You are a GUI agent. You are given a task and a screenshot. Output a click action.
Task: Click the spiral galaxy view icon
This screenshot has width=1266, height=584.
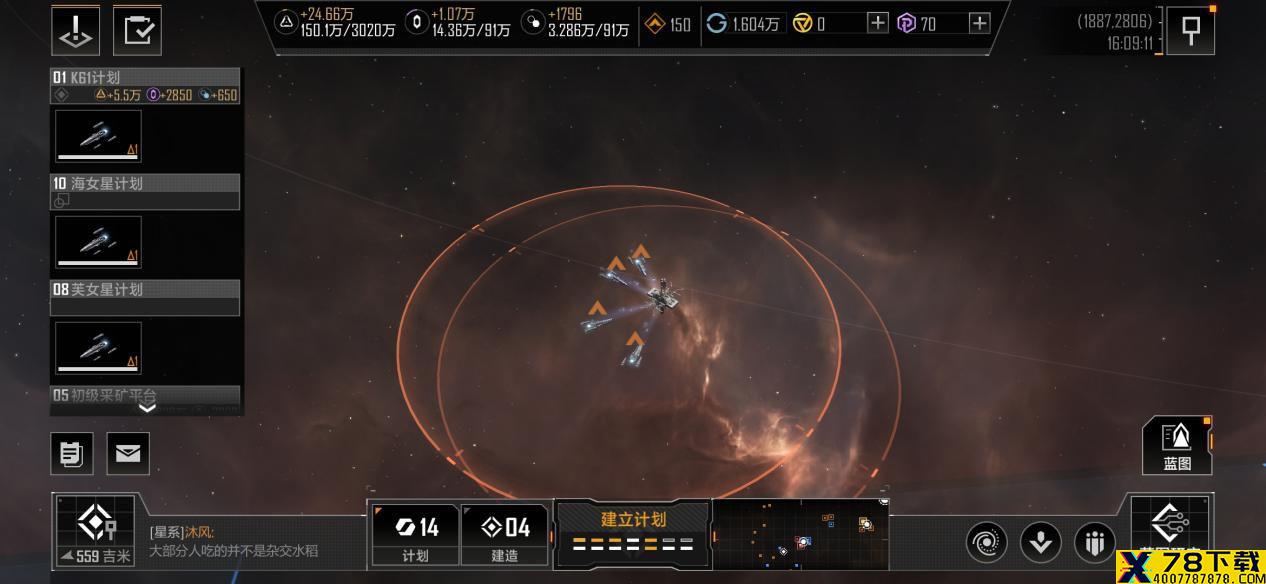pos(986,543)
